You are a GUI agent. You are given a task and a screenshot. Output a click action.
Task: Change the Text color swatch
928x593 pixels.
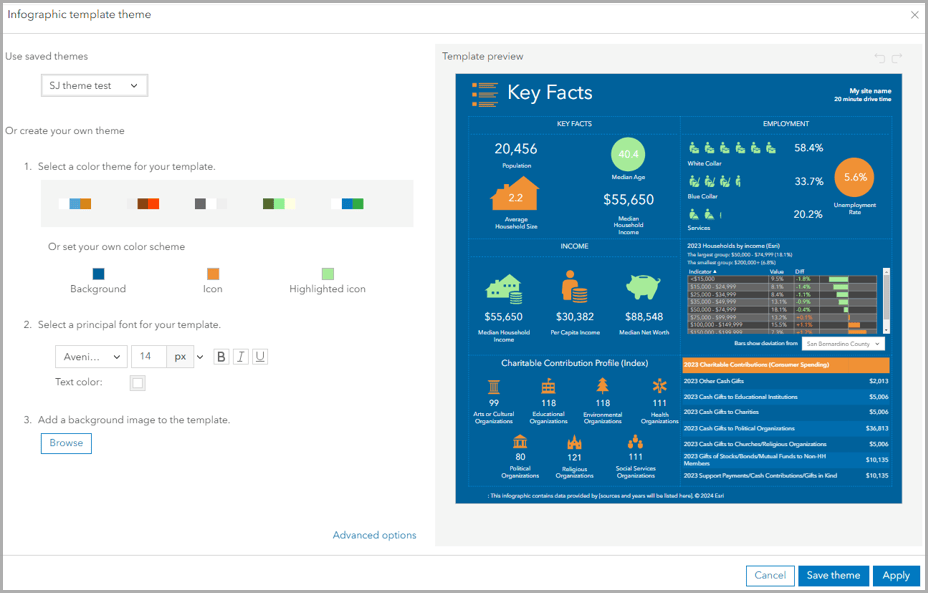click(137, 383)
